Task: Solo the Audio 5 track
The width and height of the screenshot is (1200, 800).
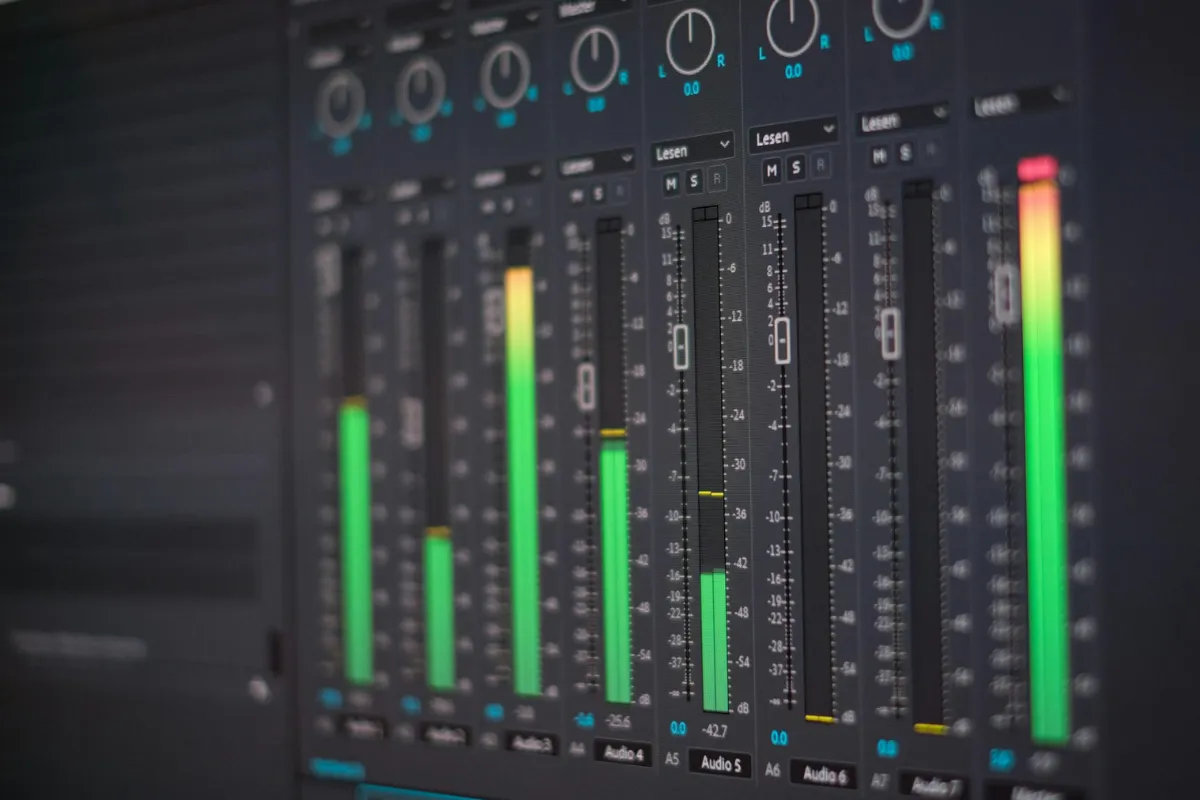Action: (x=694, y=181)
